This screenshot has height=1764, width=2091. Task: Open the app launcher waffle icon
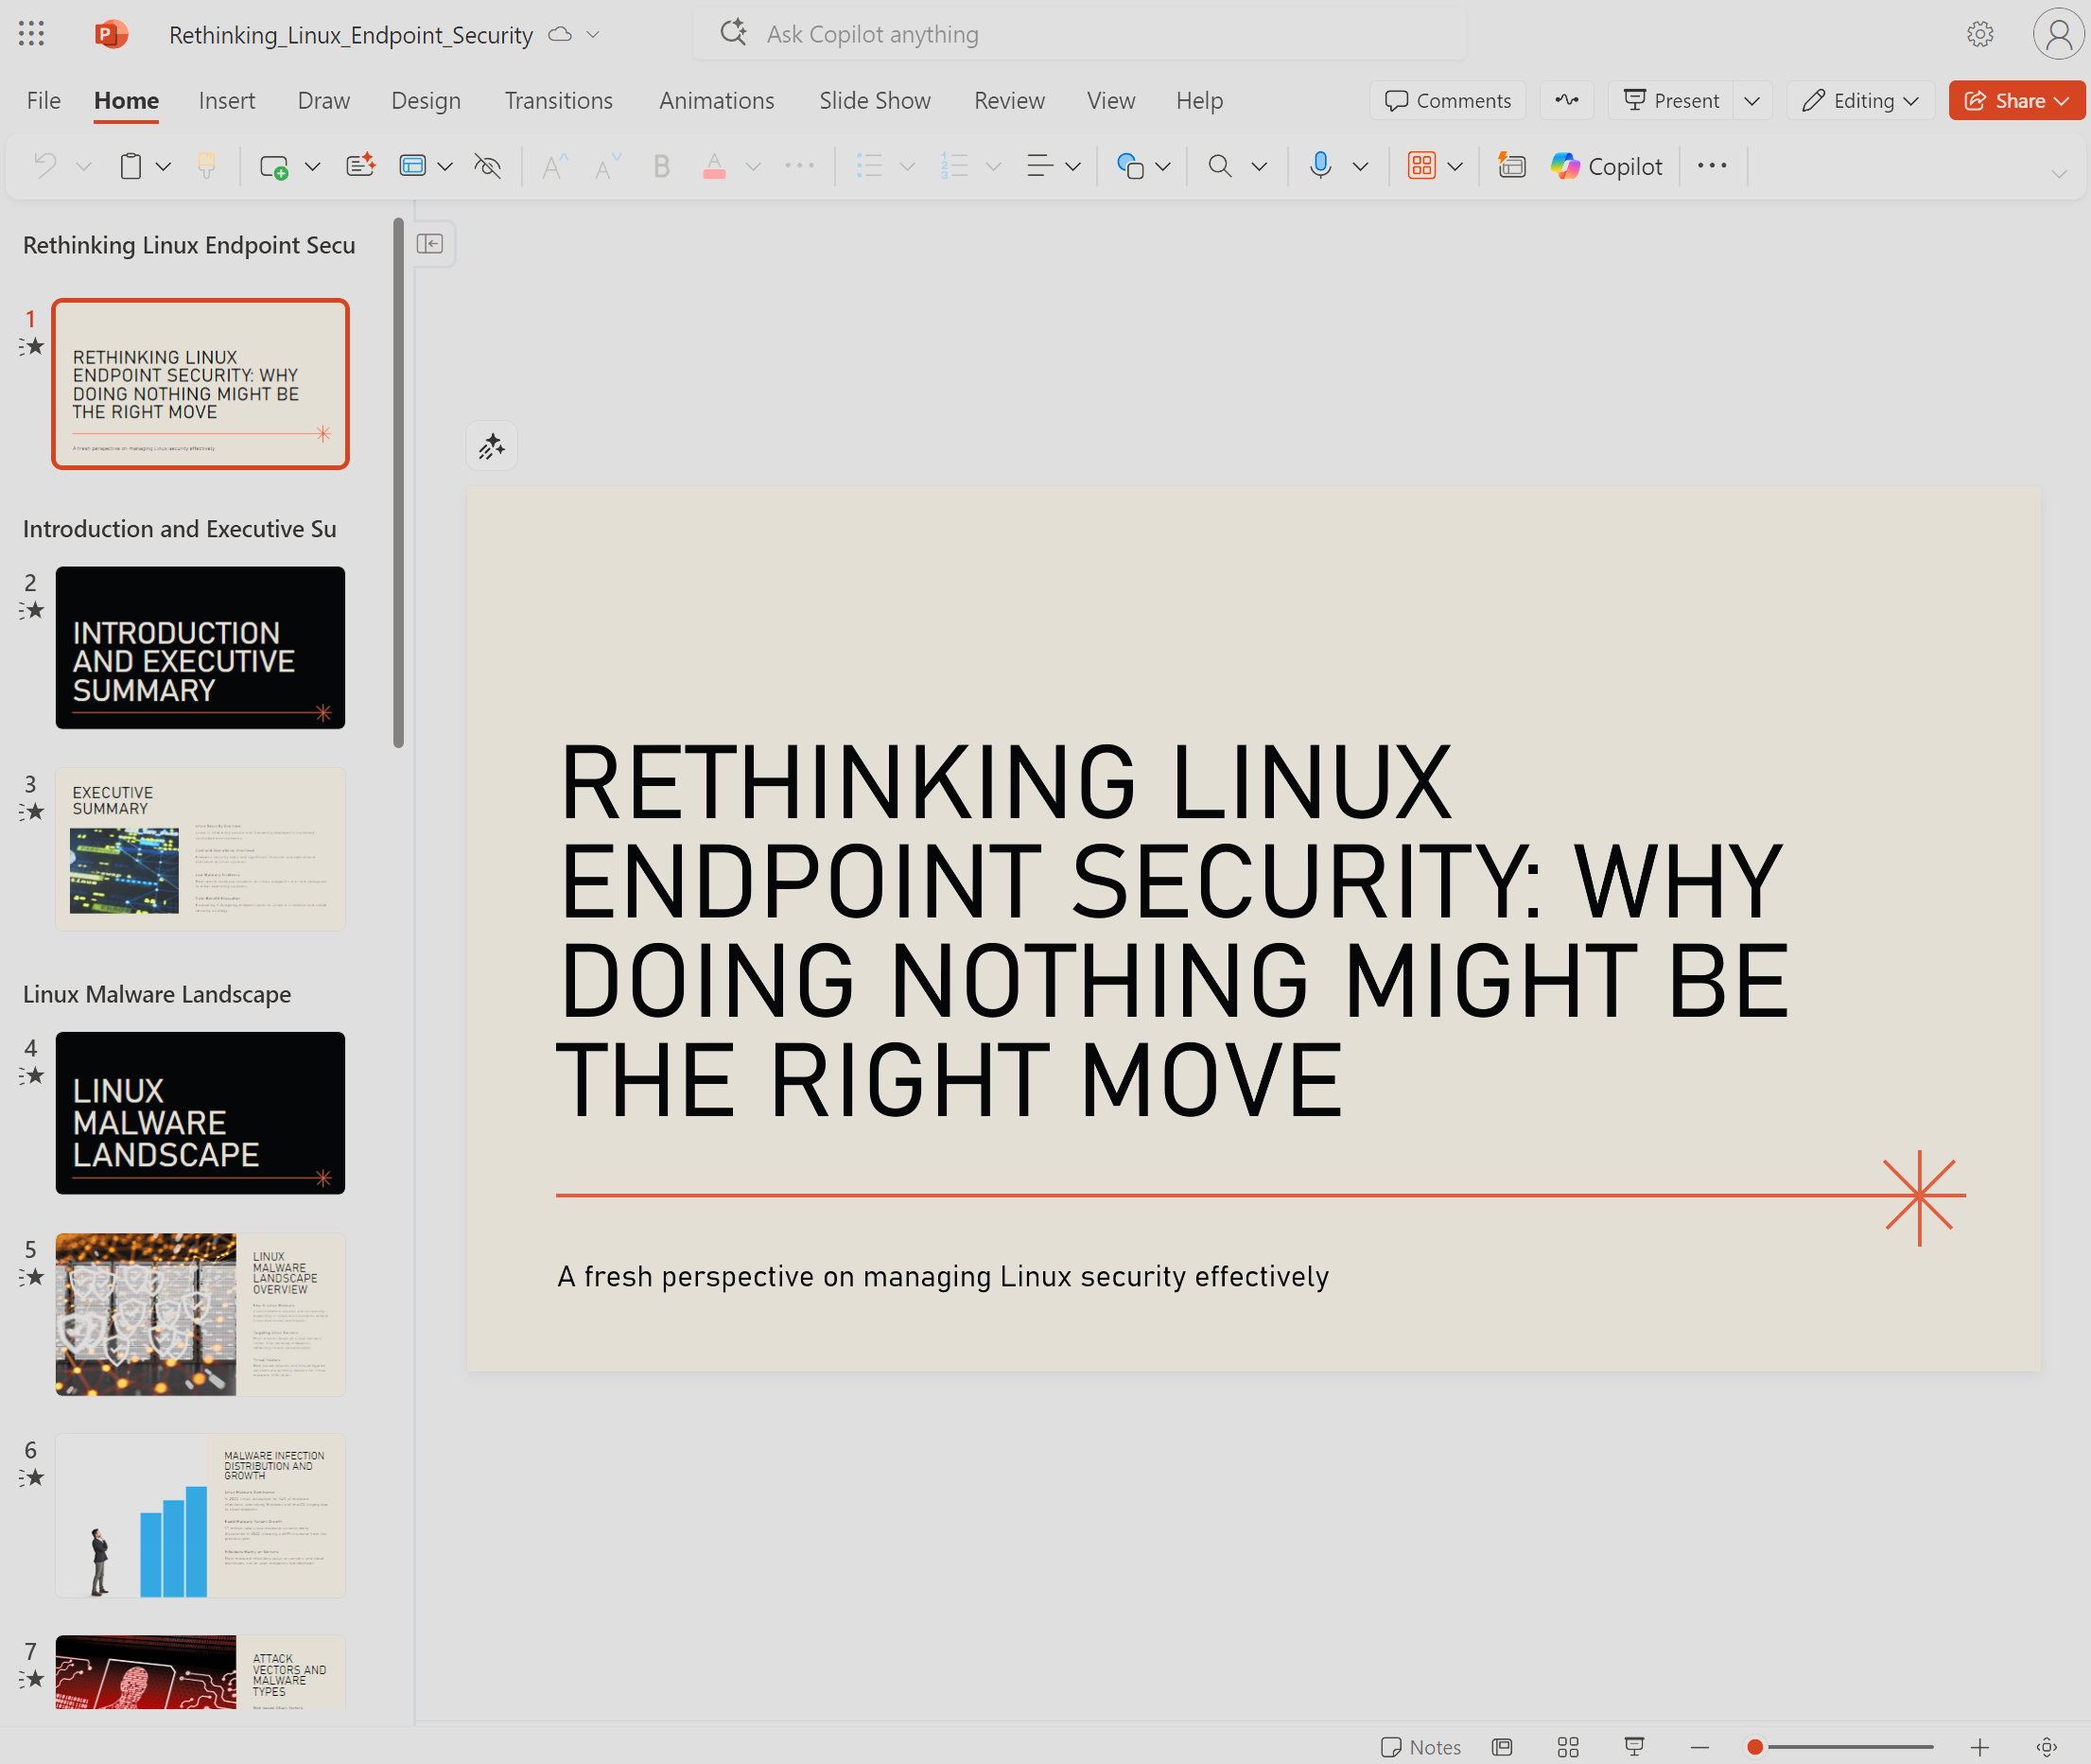[x=32, y=34]
